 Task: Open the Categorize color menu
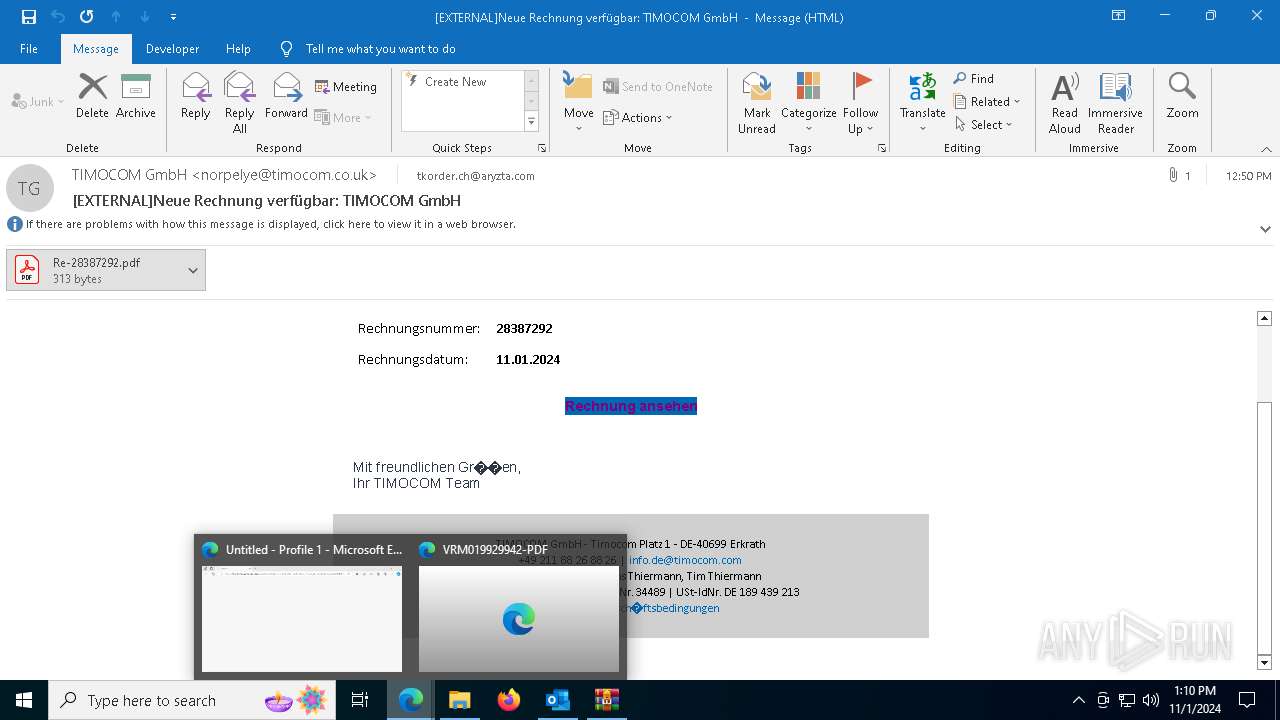[808, 103]
